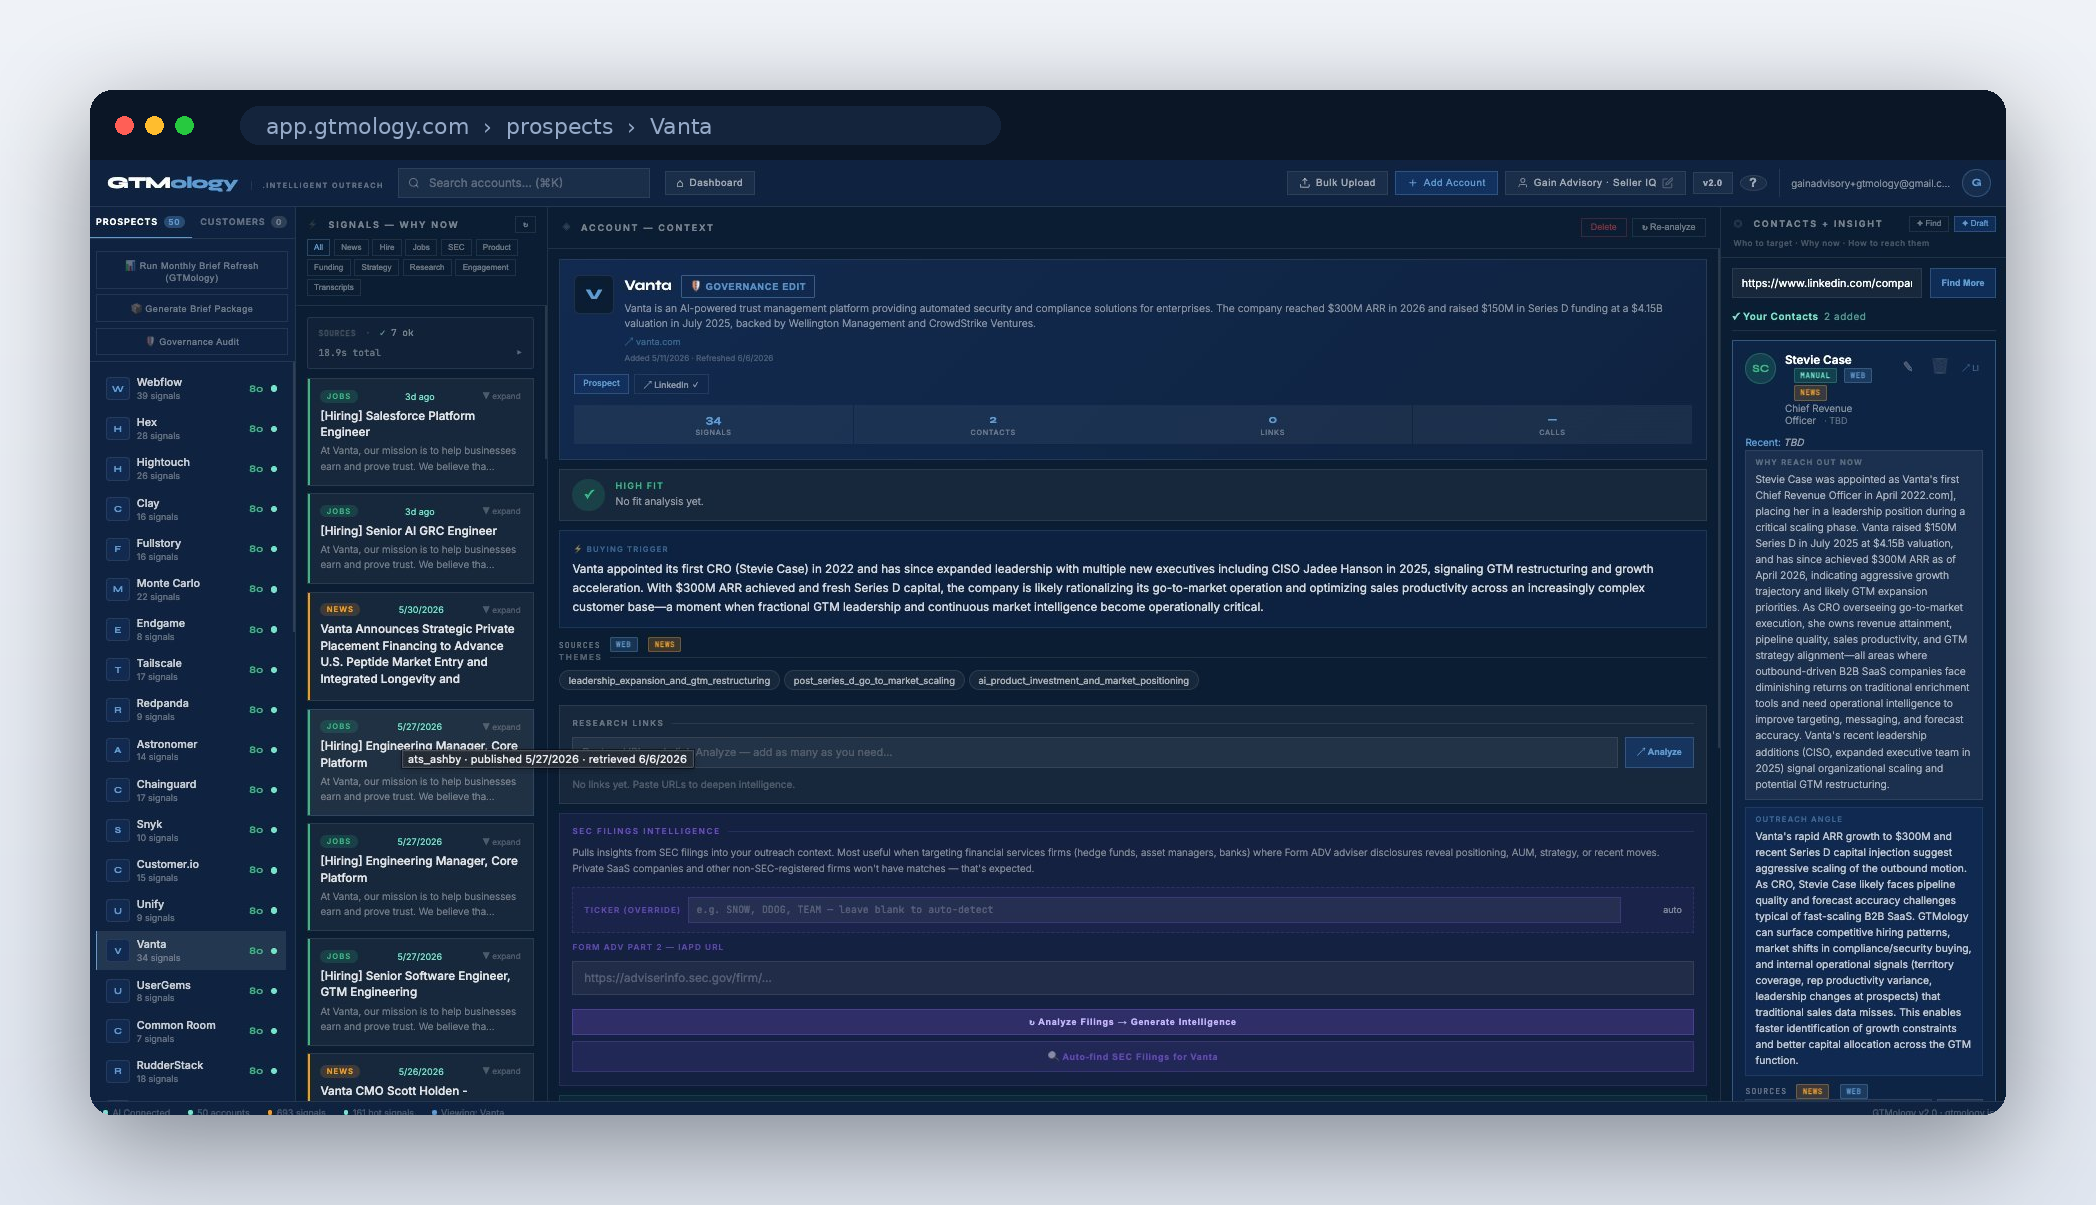Click the edit pencil beside Seller IQ
The height and width of the screenshot is (1205, 2096).
point(1667,183)
